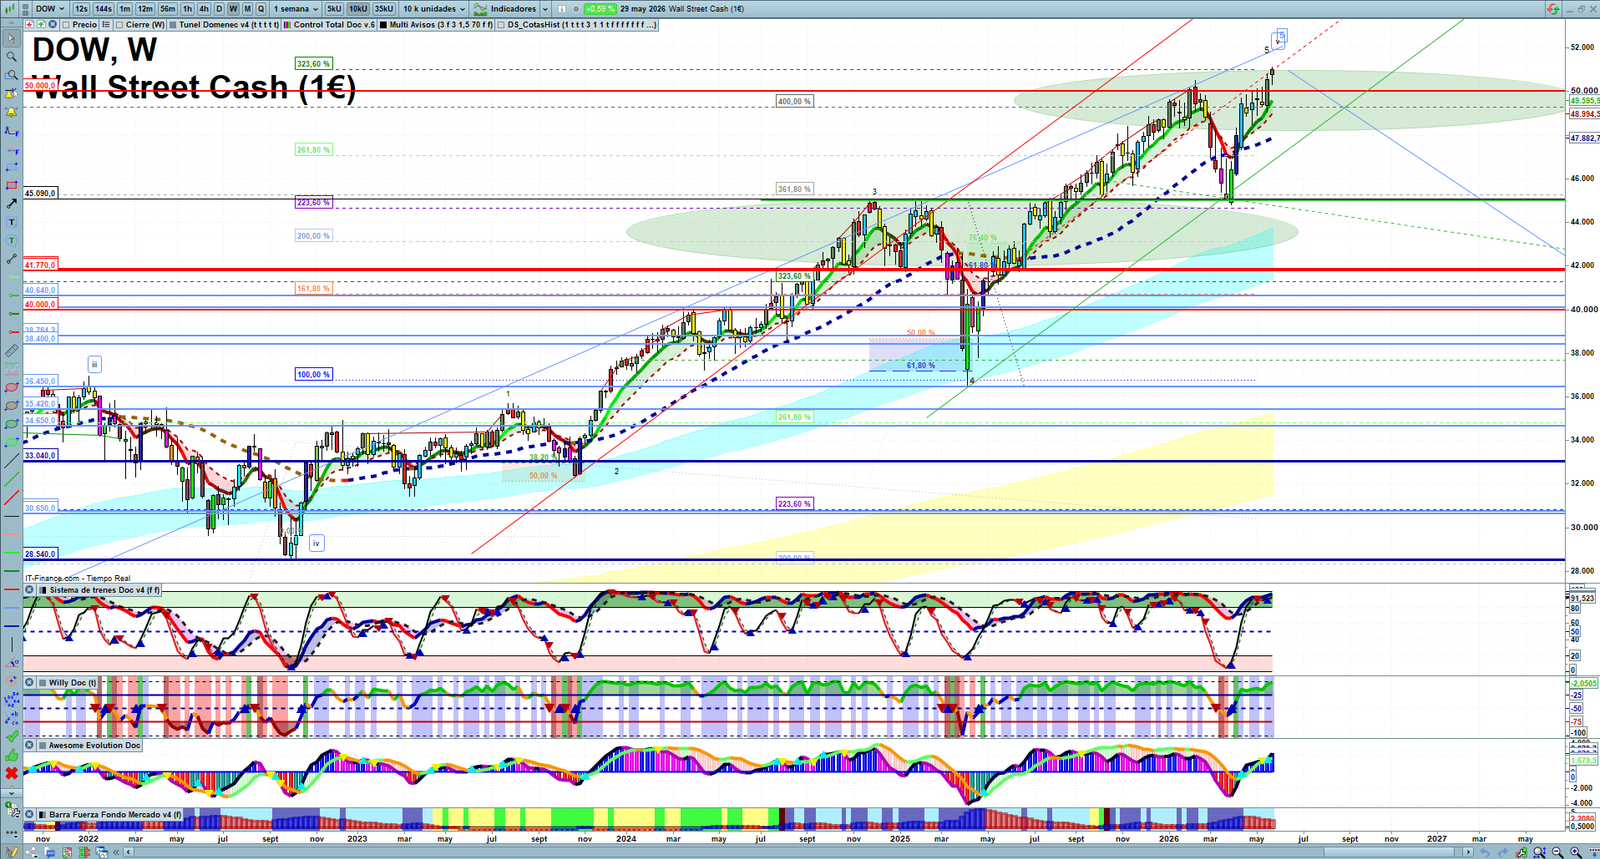
Task: Toggle the Sistema de trenes color square
Action: point(43,590)
